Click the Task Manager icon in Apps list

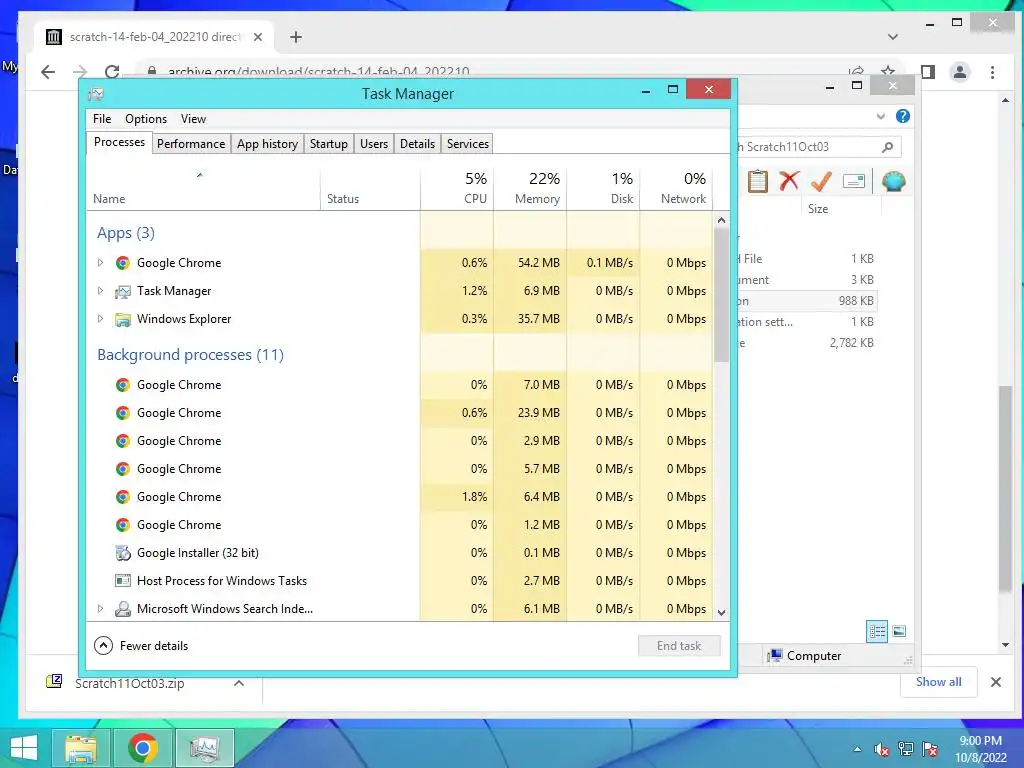(x=123, y=291)
